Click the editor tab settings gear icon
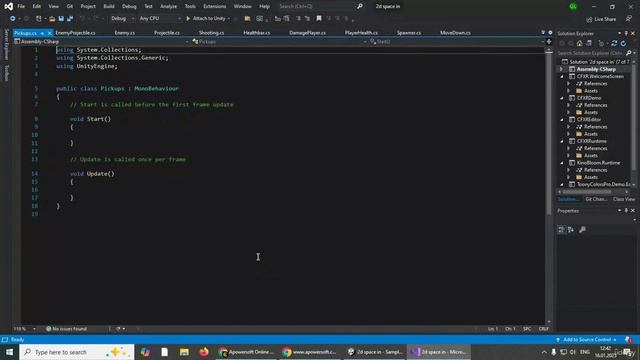The width and height of the screenshot is (640, 360). (x=550, y=33)
